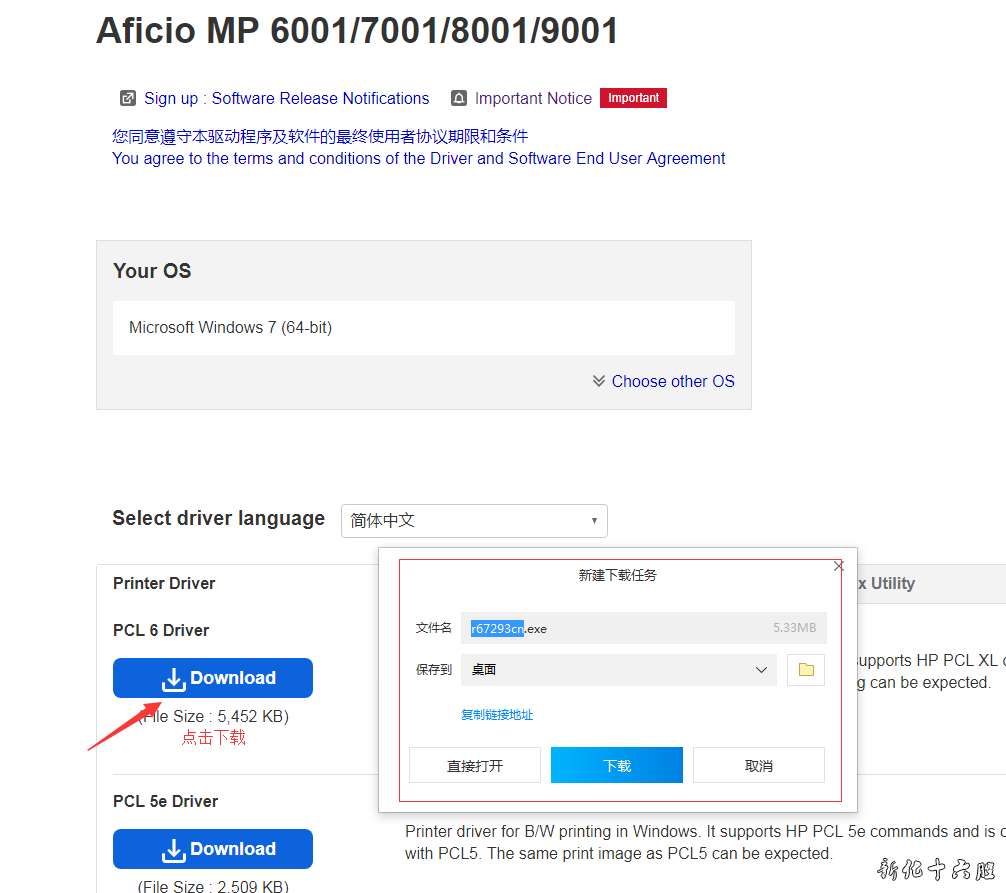Click the blue 下载 button
This screenshot has width=1006, height=893.
(617, 765)
